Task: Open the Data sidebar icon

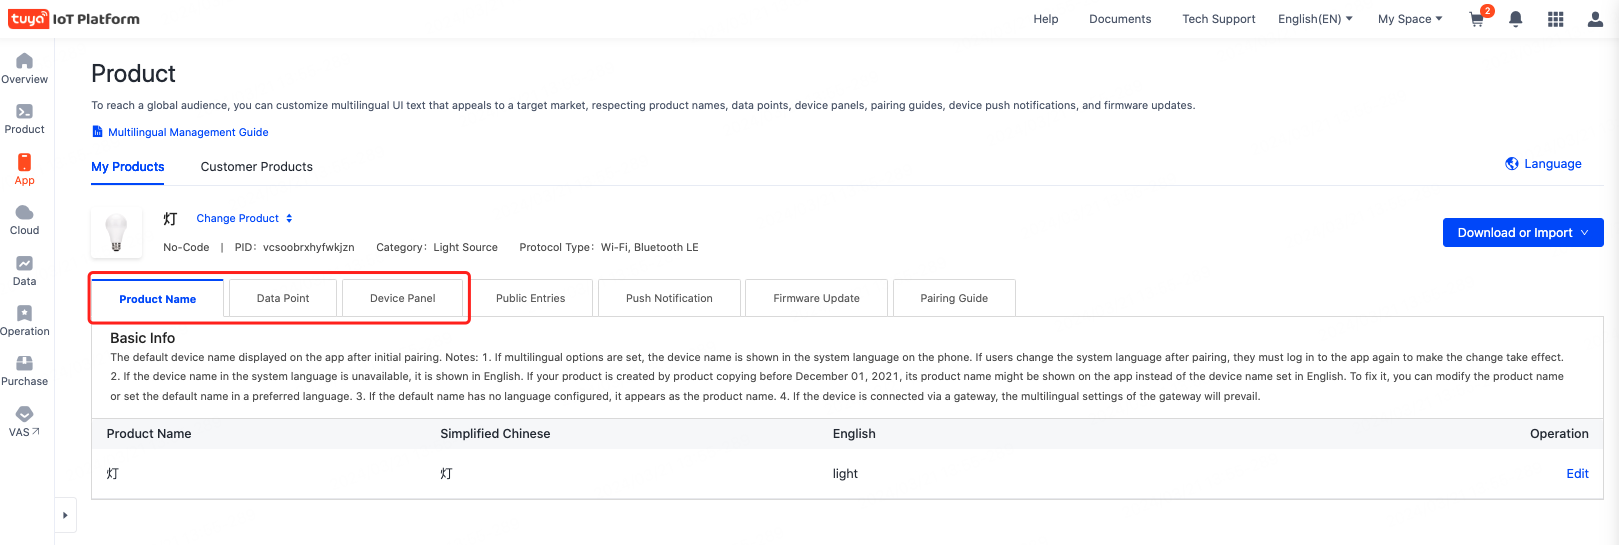Action: pos(25,263)
